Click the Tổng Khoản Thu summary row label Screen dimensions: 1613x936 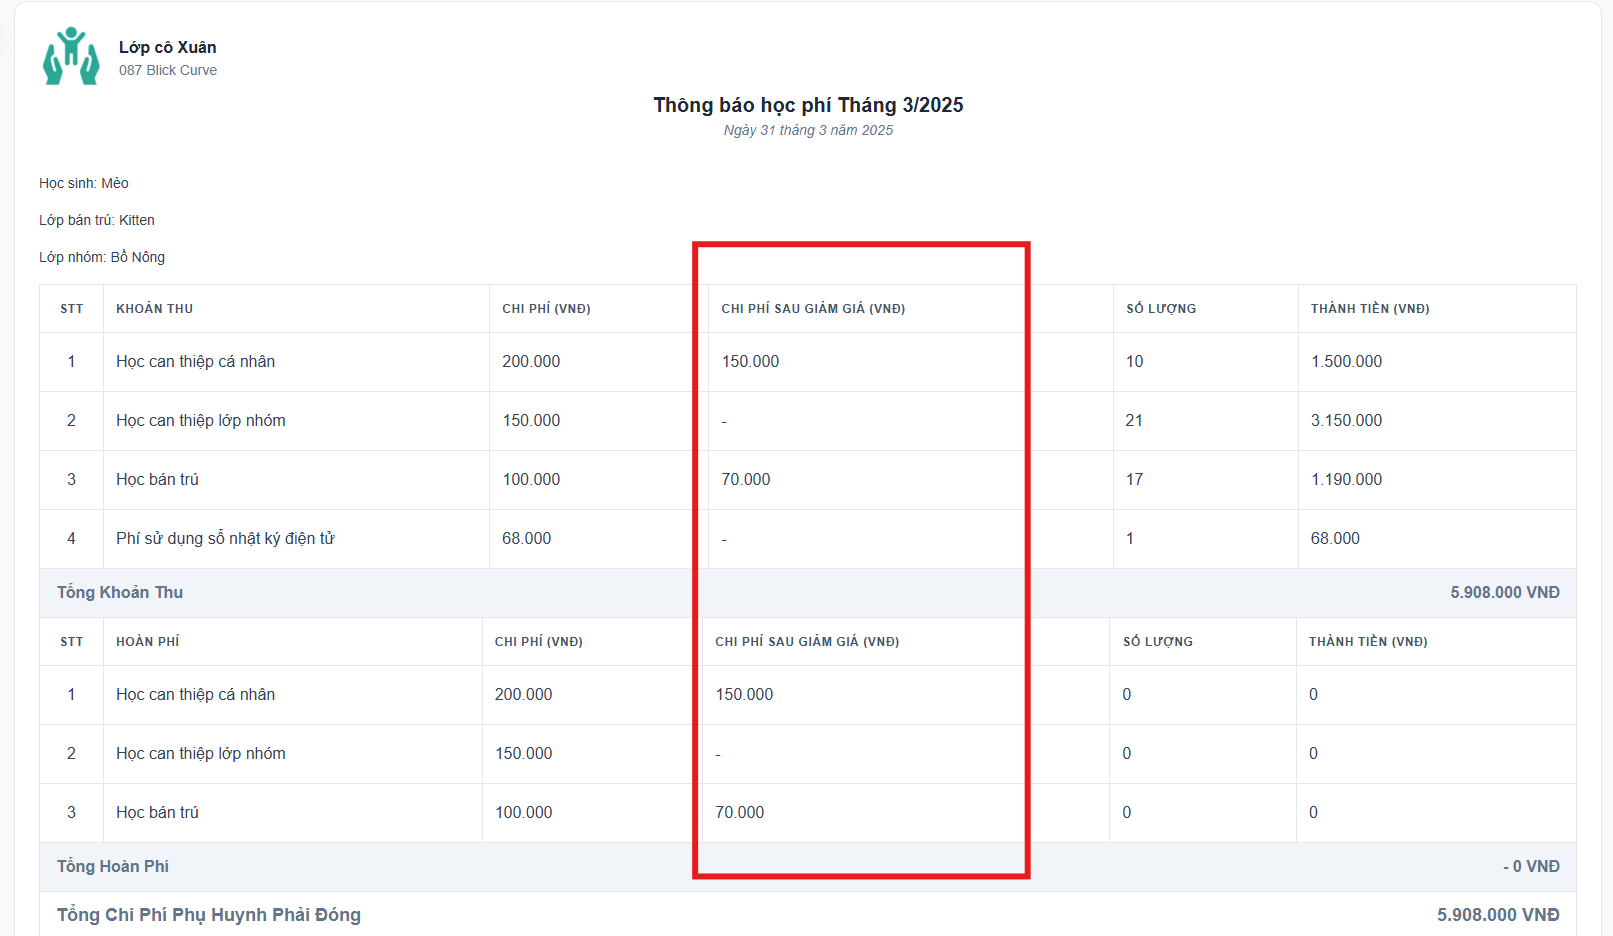[x=120, y=593]
